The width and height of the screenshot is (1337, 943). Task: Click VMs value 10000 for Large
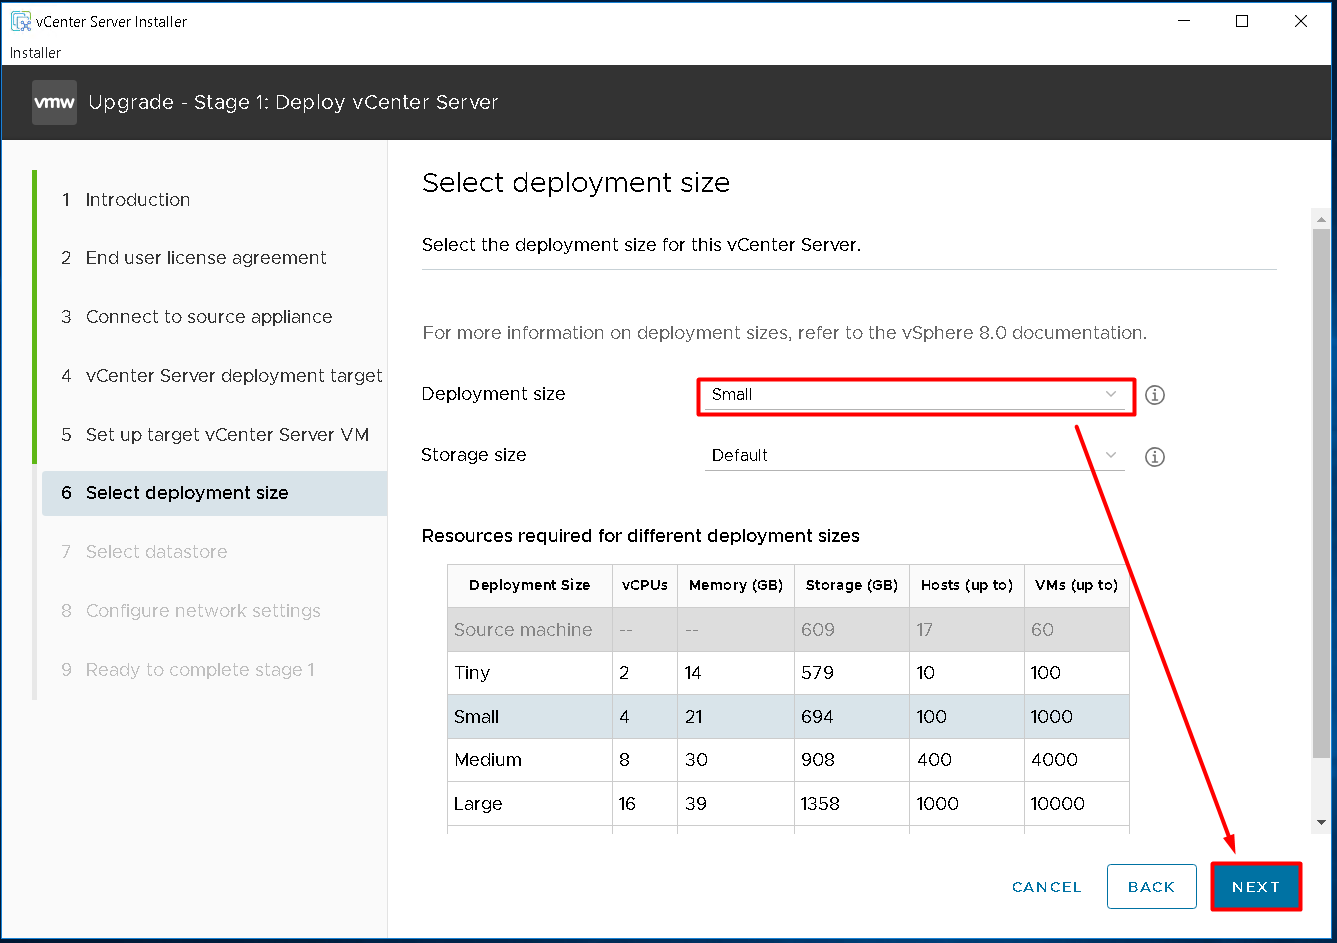[x=1058, y=804]
